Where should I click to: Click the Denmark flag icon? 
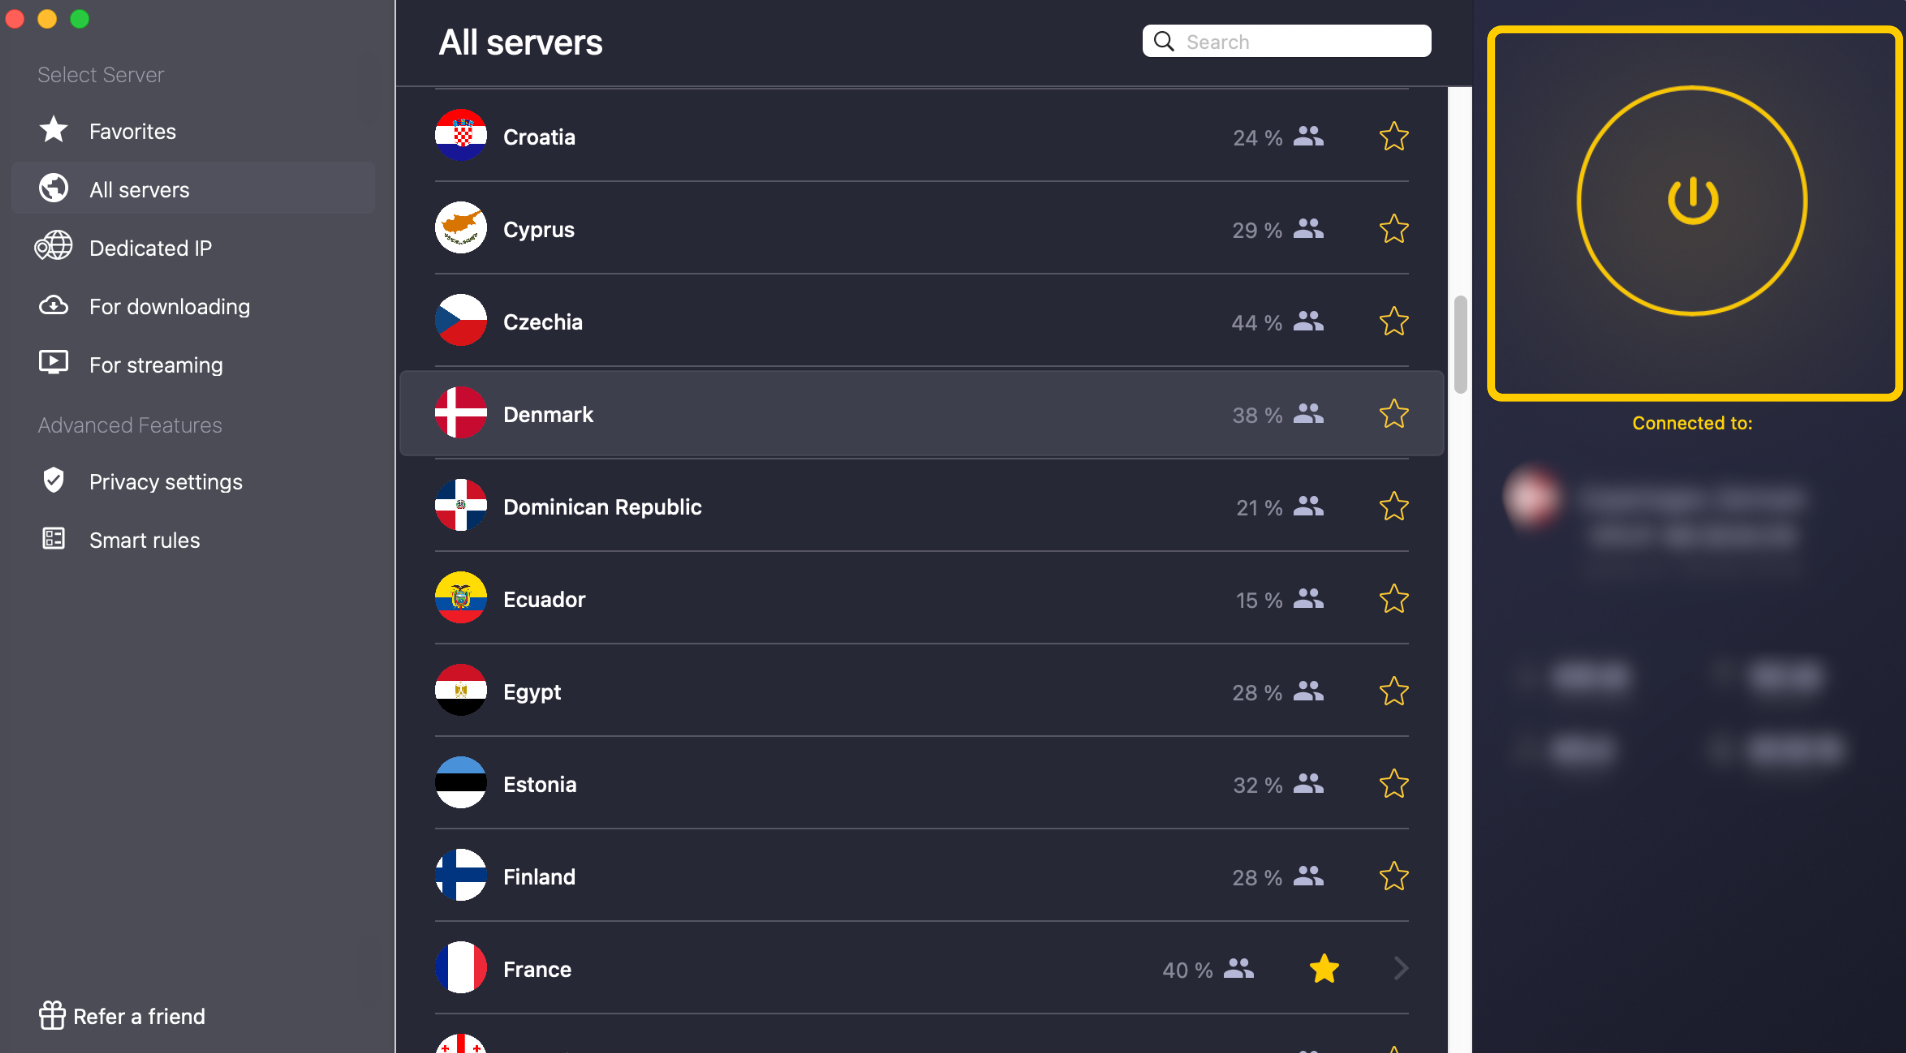click(x=460, y=413)
